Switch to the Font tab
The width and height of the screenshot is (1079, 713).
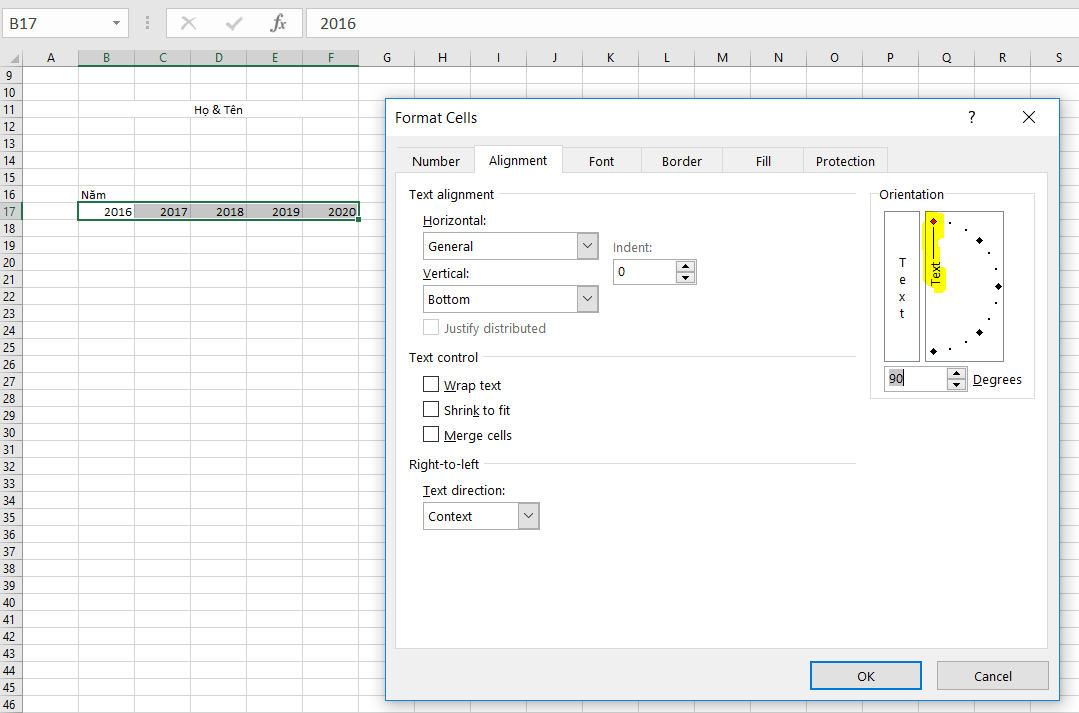[601, 161]
